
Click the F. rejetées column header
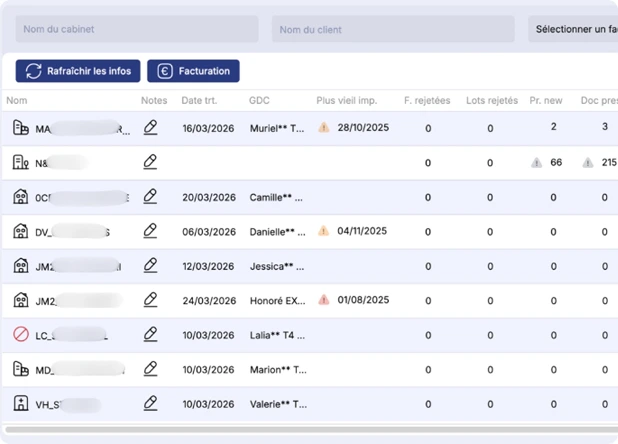(x=427, y=100)
